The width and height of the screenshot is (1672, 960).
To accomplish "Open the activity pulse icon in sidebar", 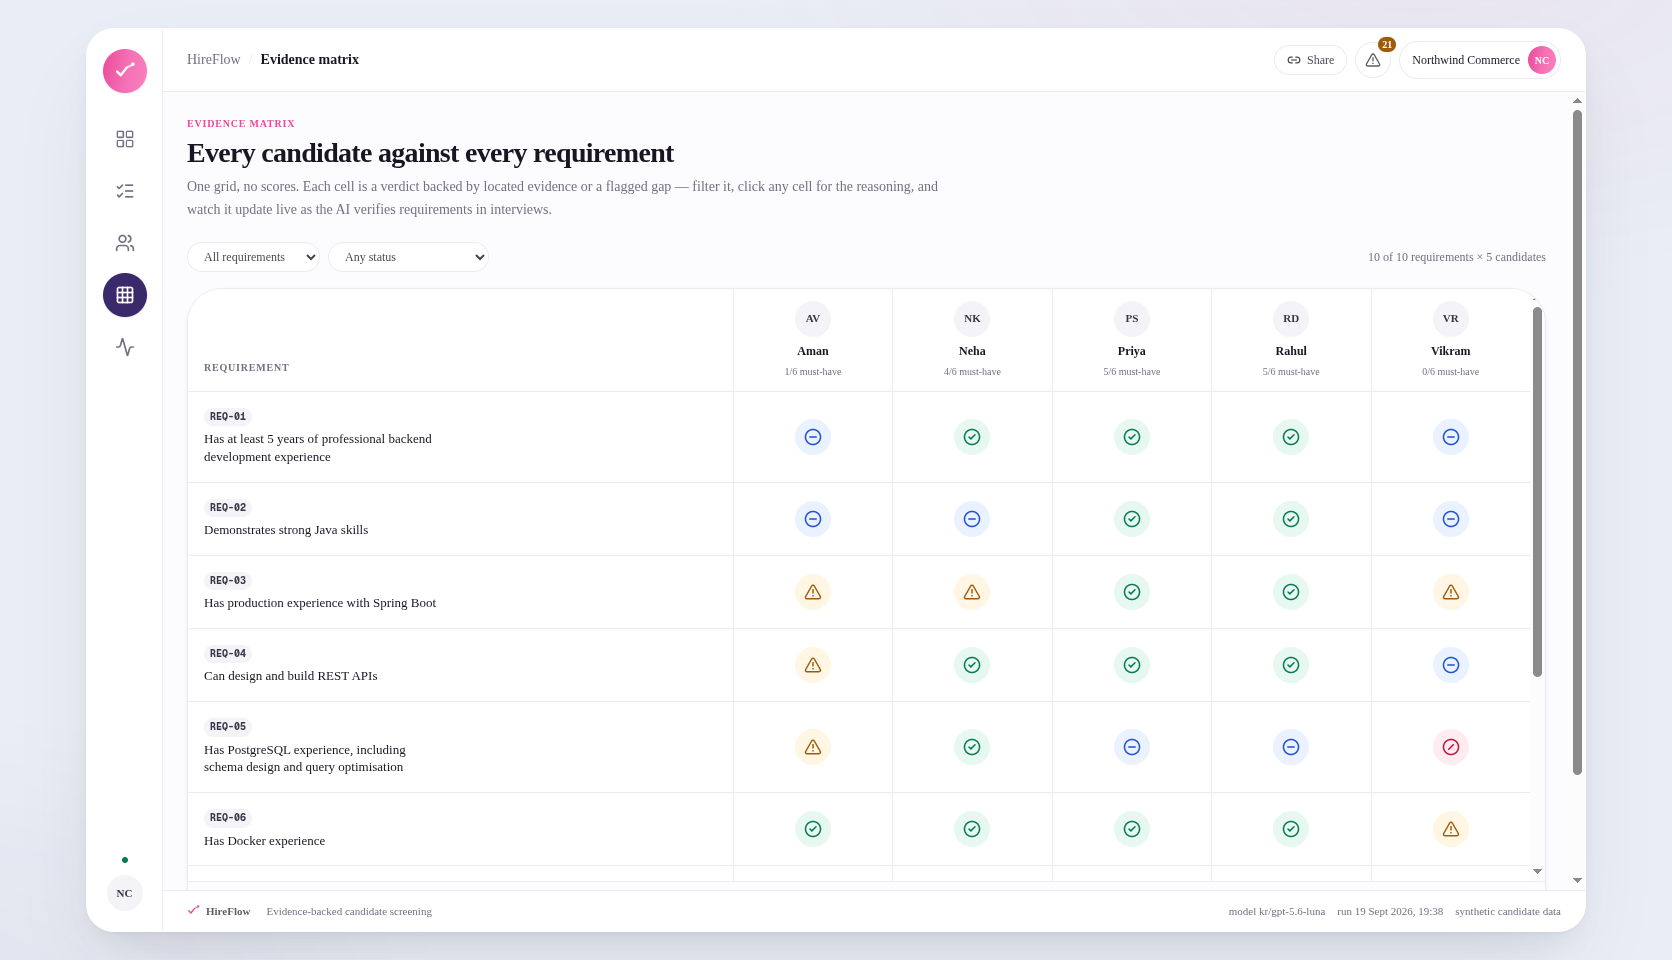I will coord(125,347).
